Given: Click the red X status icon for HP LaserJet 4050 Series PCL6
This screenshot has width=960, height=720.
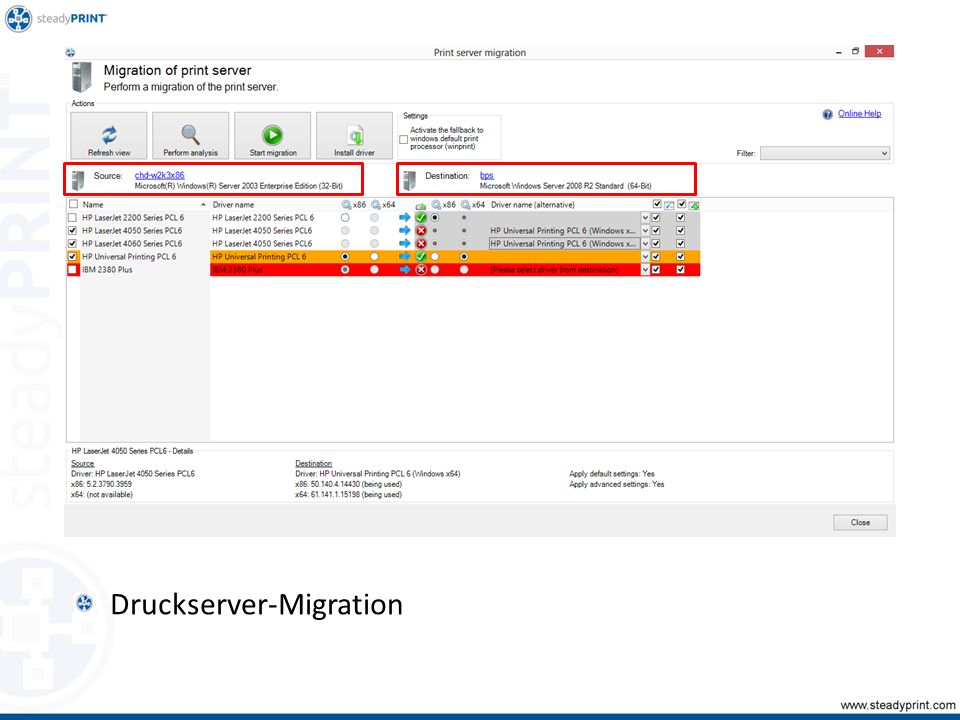Looking at the screenshot, I should (x=421, y=231).
